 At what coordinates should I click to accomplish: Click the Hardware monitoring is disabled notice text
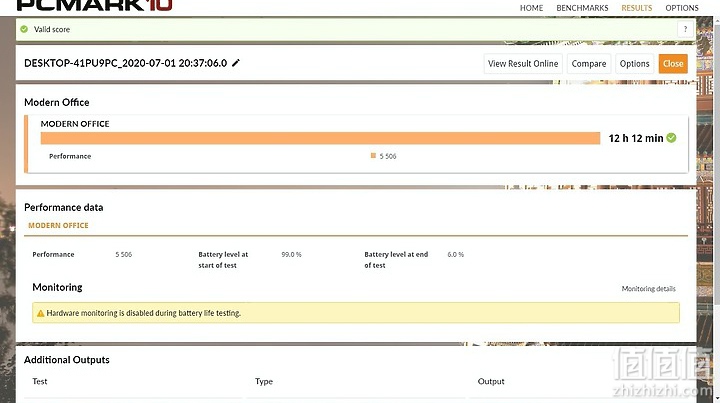[144, 313]
